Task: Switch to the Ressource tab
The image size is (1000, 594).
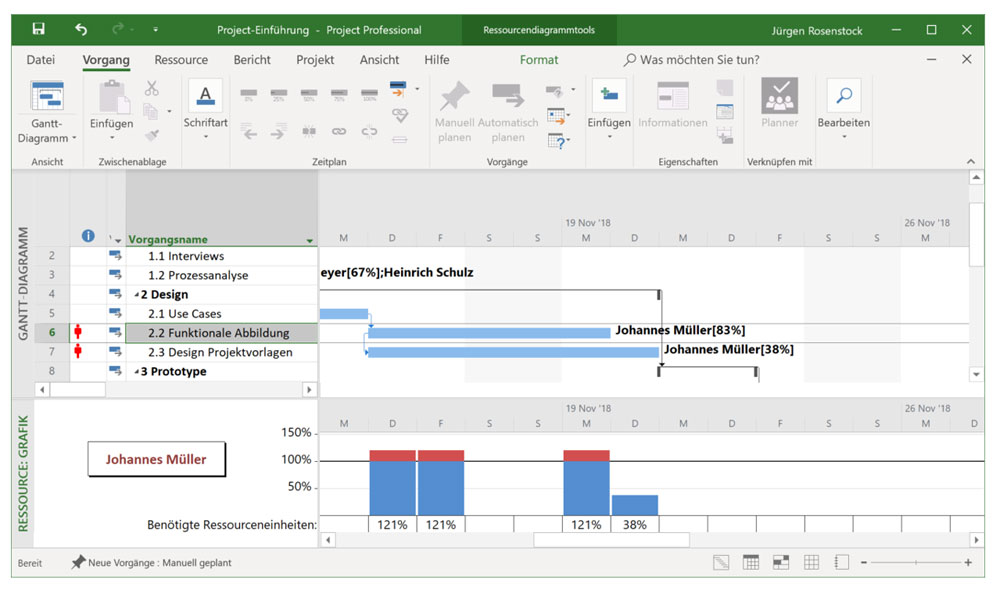Action: click(x=181, y=59)
